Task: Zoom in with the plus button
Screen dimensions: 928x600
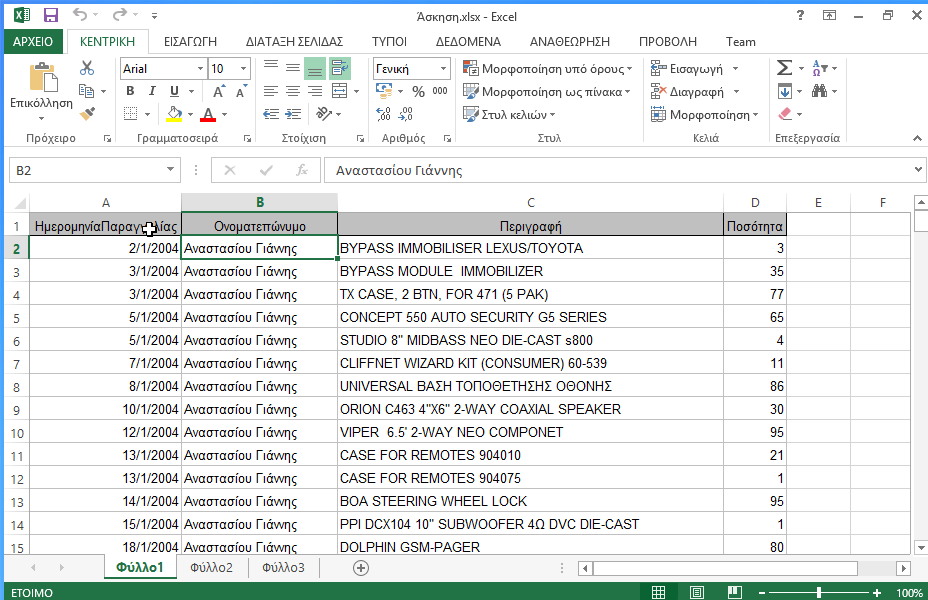Action: 877,592
